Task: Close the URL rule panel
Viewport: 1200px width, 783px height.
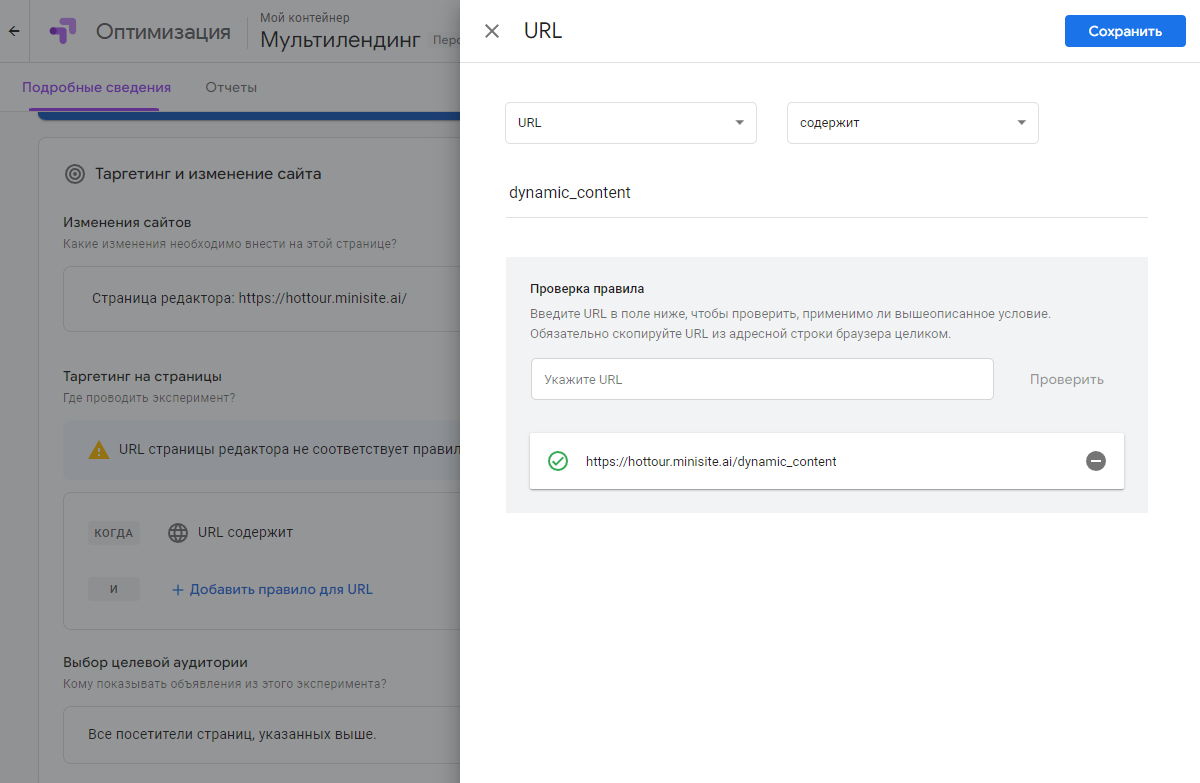Action: (492, 31)
